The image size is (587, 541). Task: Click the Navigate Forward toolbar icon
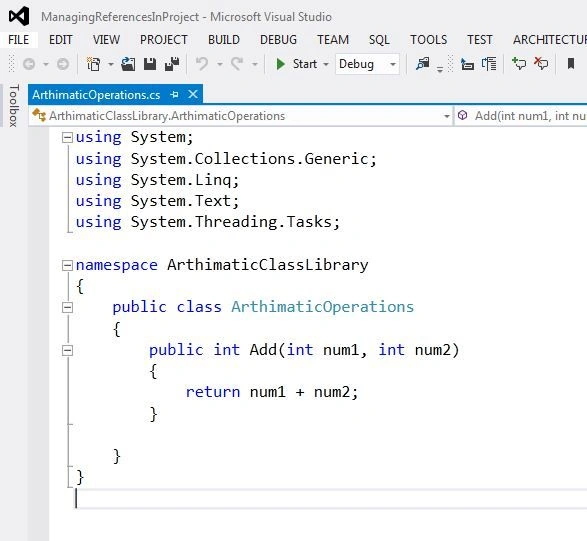click(63, 64)
